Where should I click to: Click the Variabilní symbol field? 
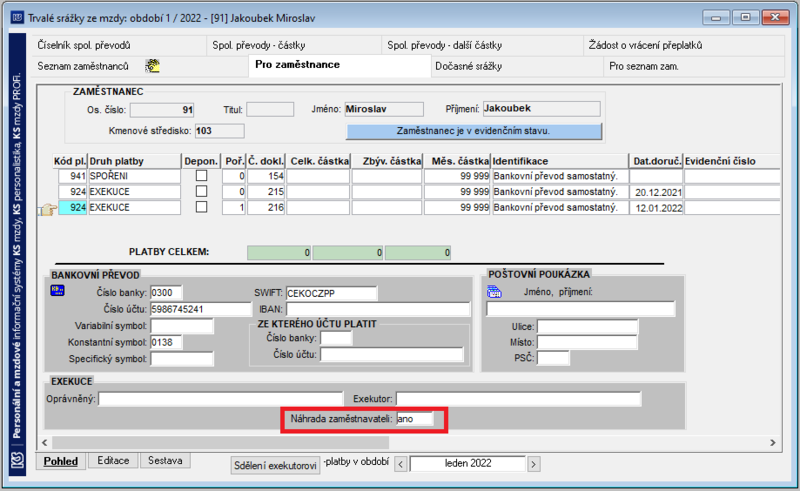point(182,326)
